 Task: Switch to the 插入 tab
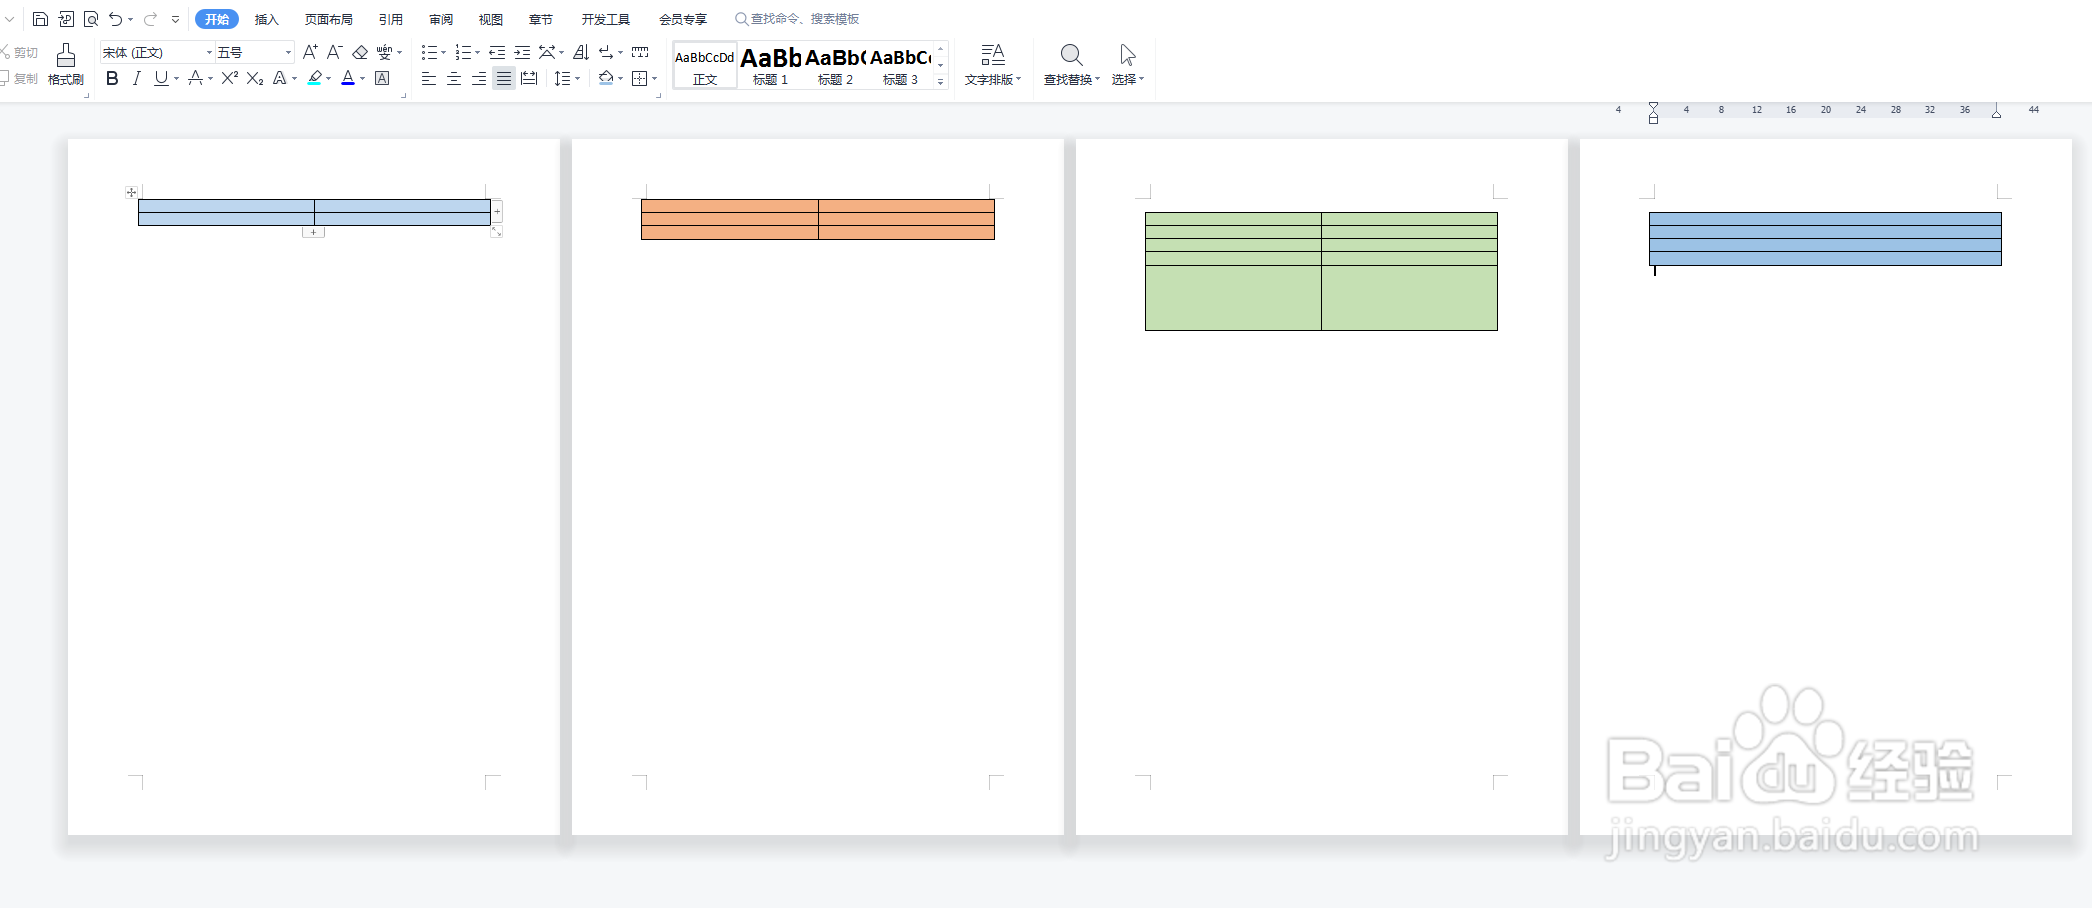266,19
